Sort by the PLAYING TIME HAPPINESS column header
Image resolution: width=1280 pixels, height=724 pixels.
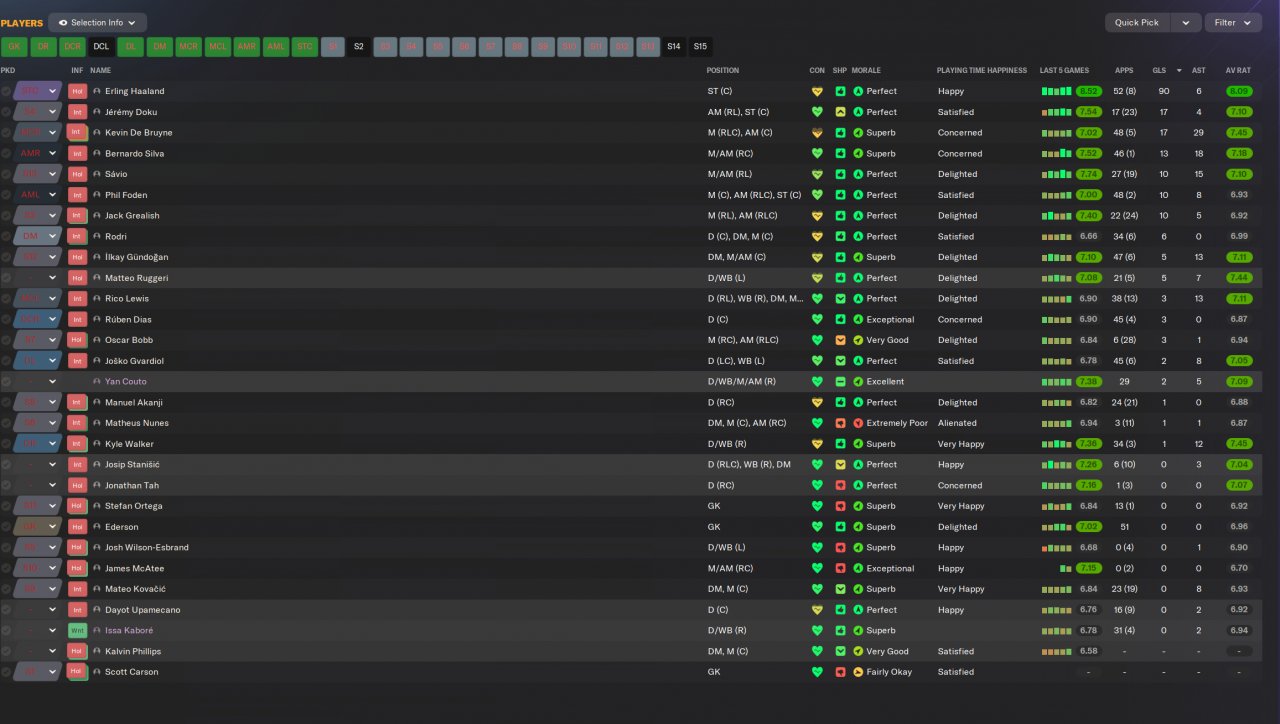click(x=982, y=71)
